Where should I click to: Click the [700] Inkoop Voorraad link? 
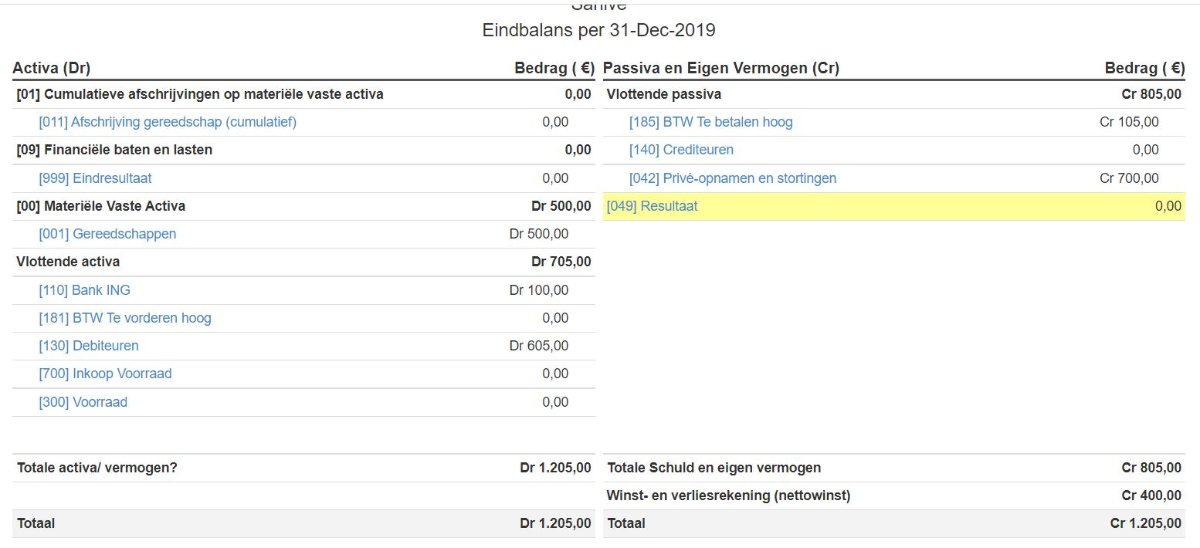click(106, 374)
